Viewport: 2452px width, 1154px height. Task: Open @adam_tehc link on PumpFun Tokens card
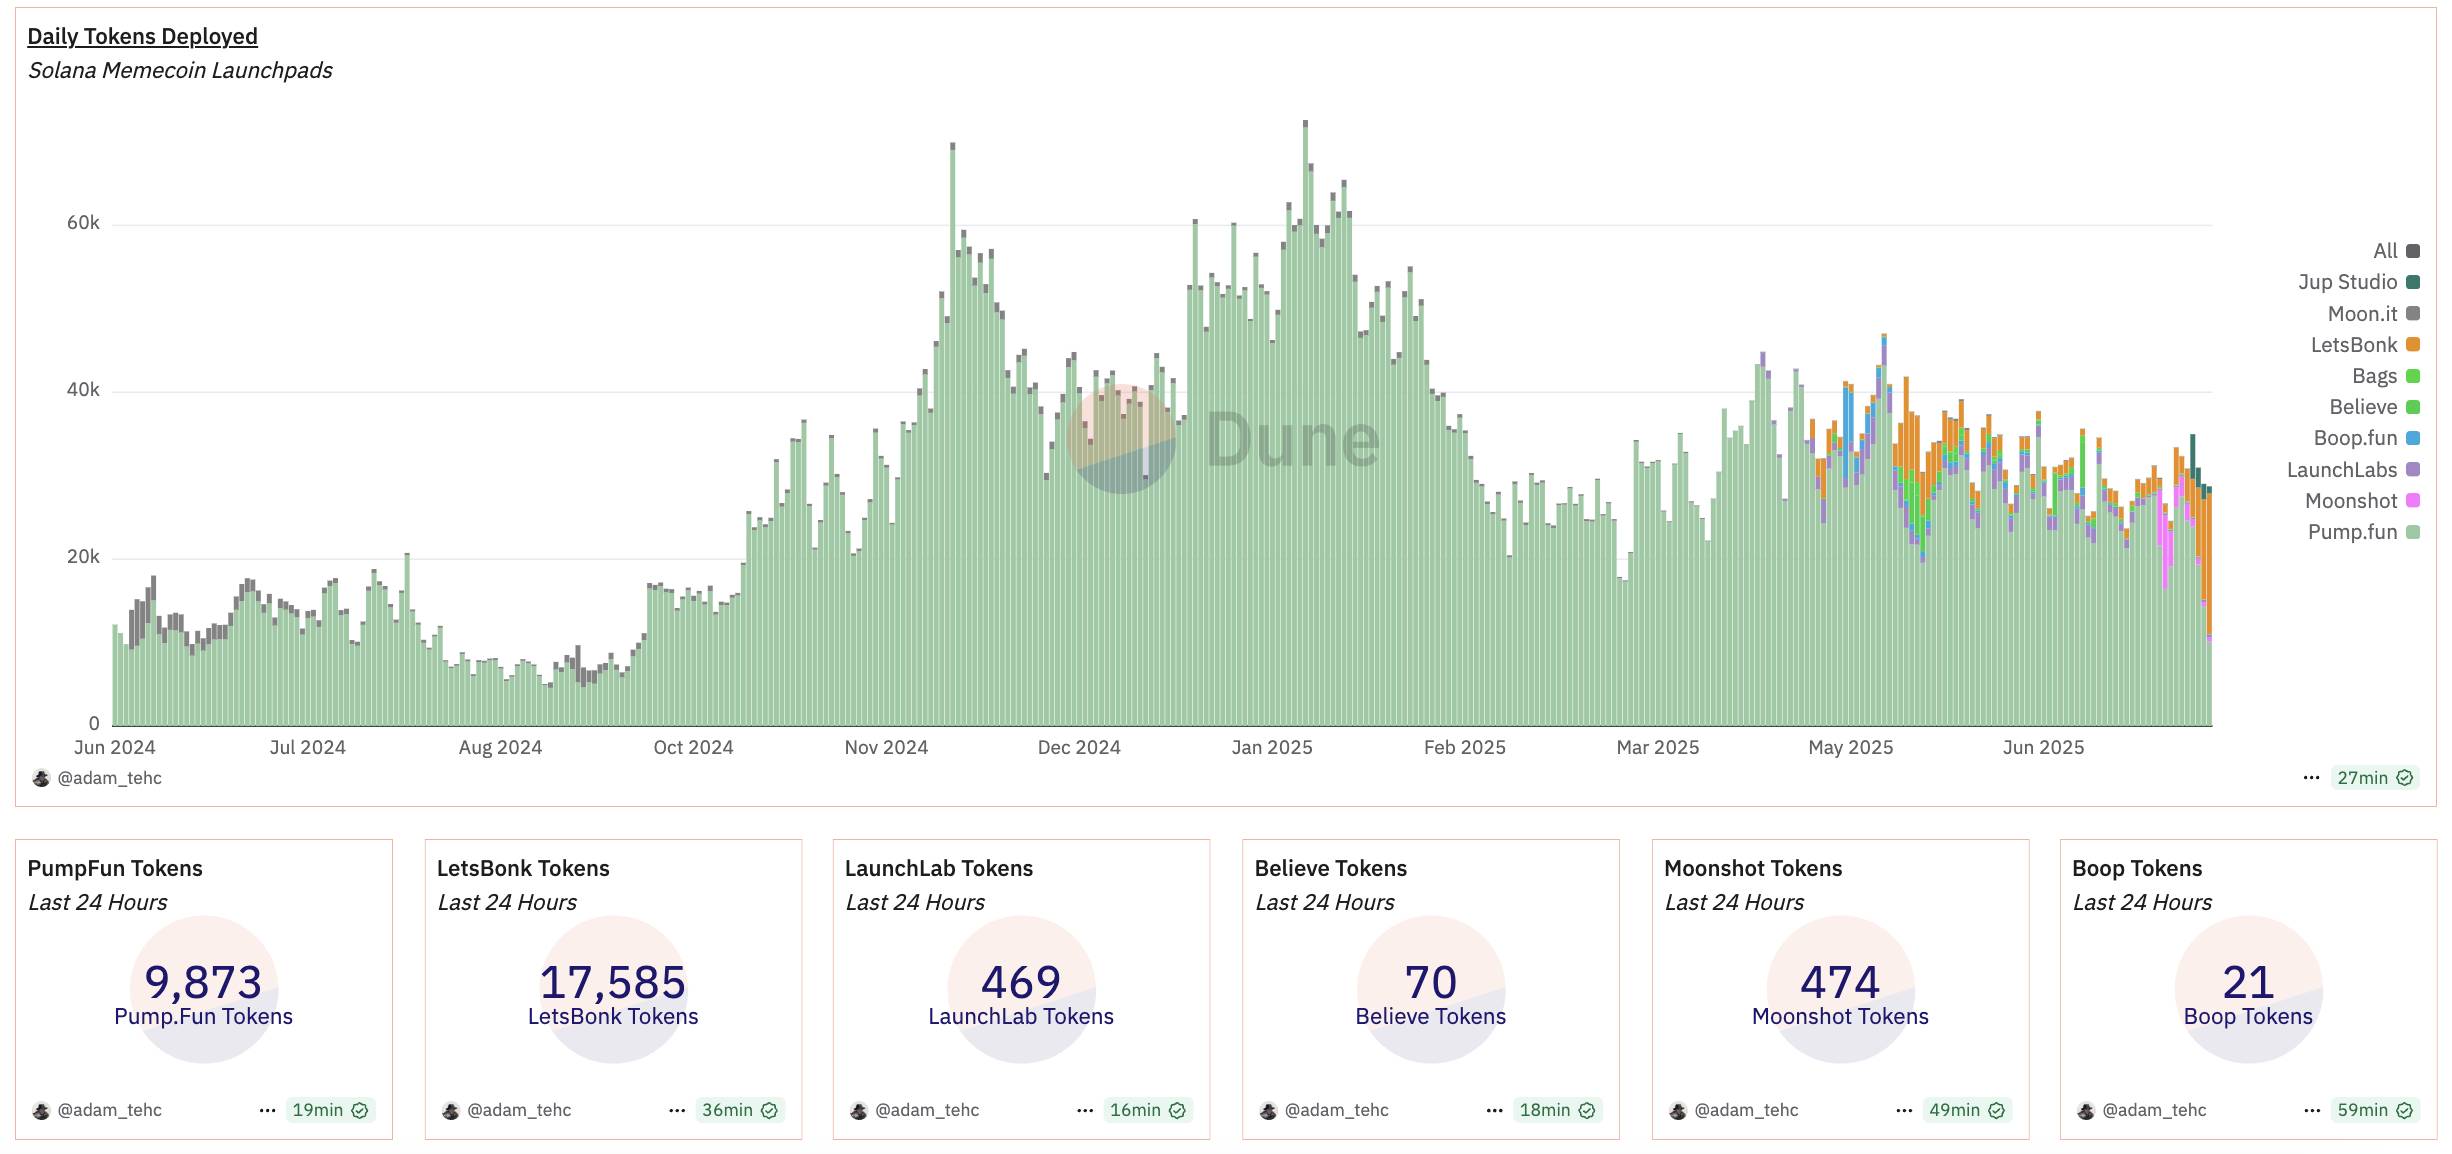(109, 1110)
